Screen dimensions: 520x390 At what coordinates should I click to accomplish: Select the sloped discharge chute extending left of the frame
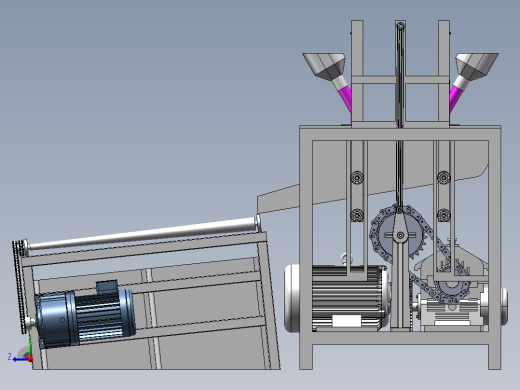pos(278,199)
